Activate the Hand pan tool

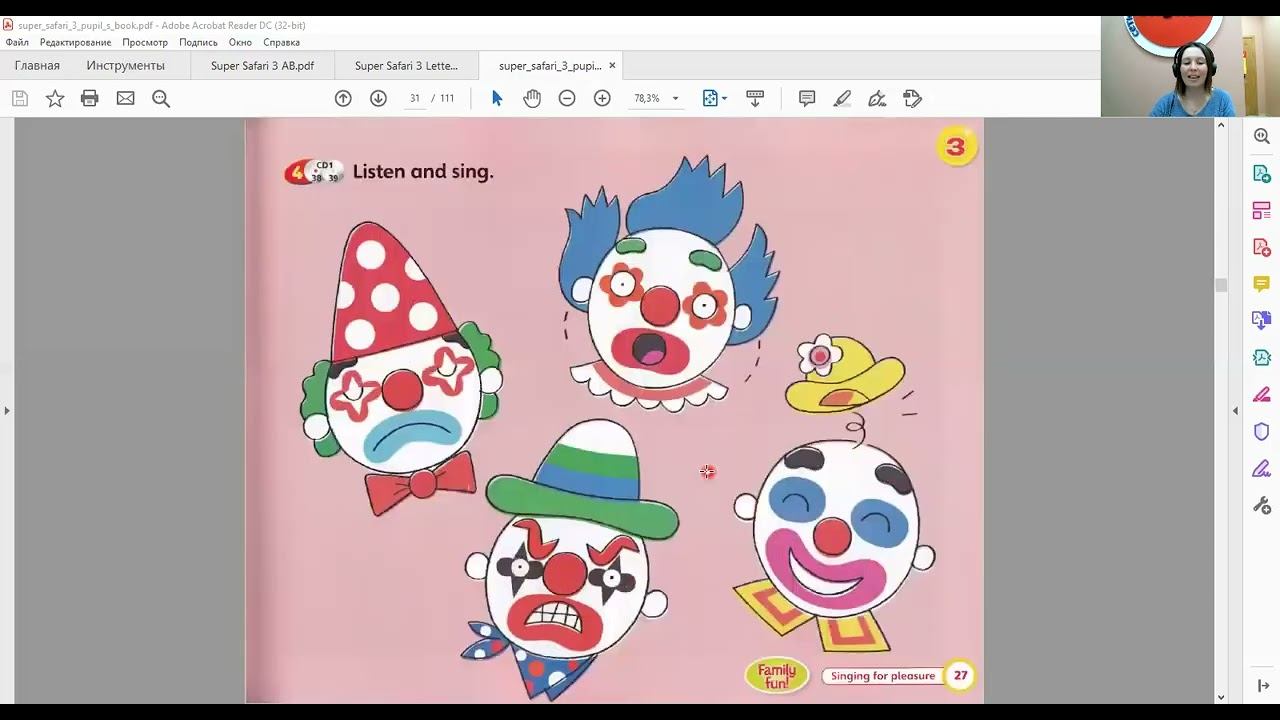[532, 98]
